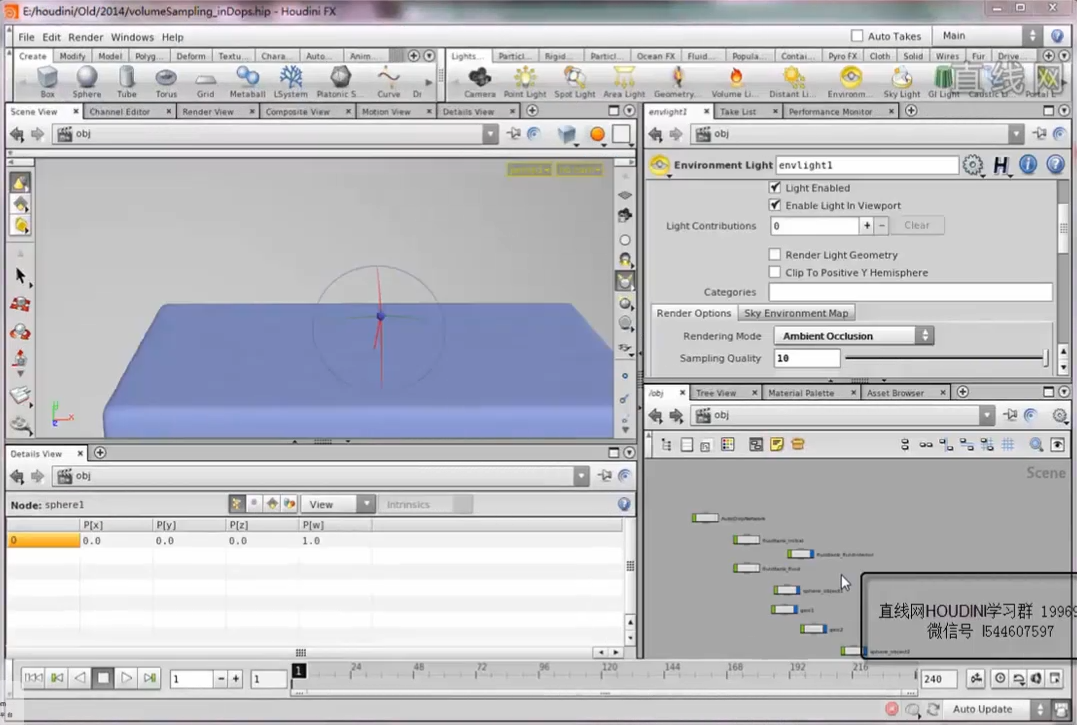
Task: Open the Main take dropdown
Action: pos(988,36)
